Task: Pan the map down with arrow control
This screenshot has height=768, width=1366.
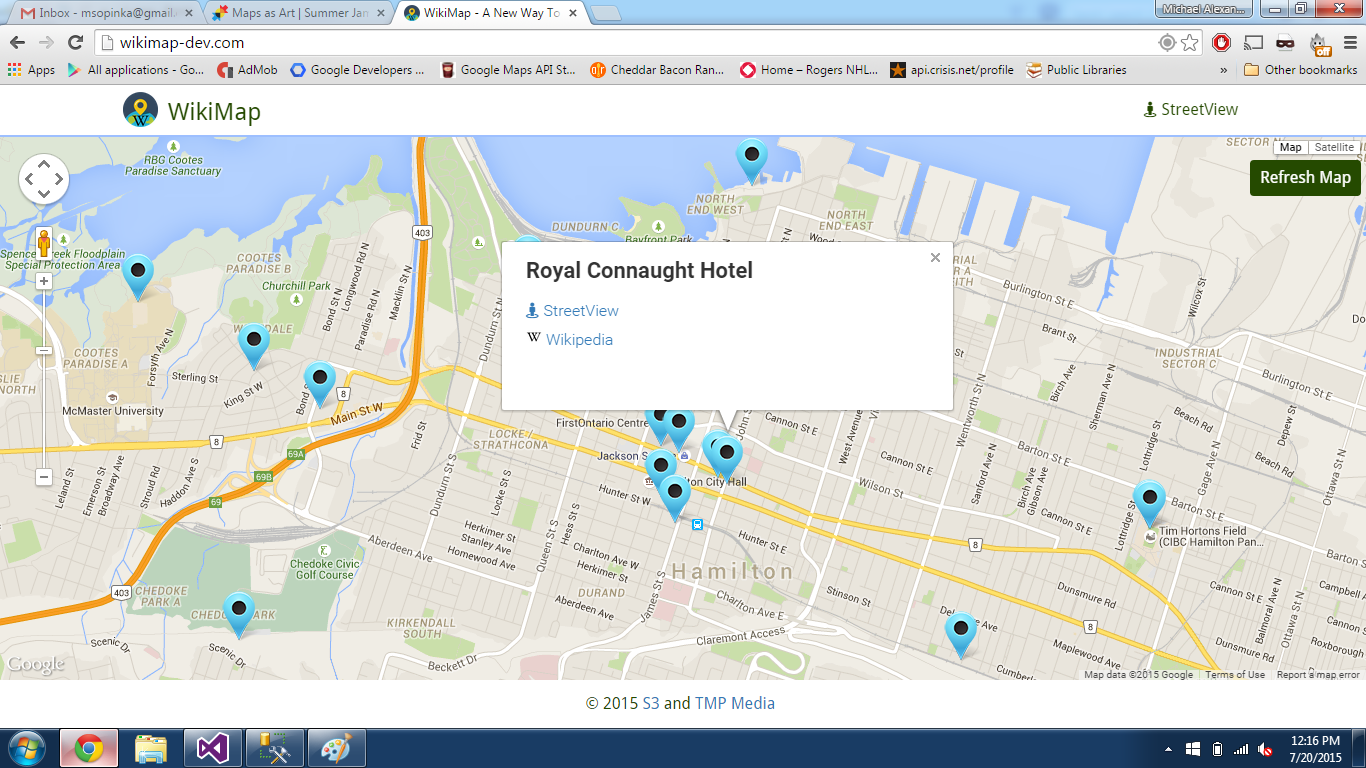Action: [44, 195]
